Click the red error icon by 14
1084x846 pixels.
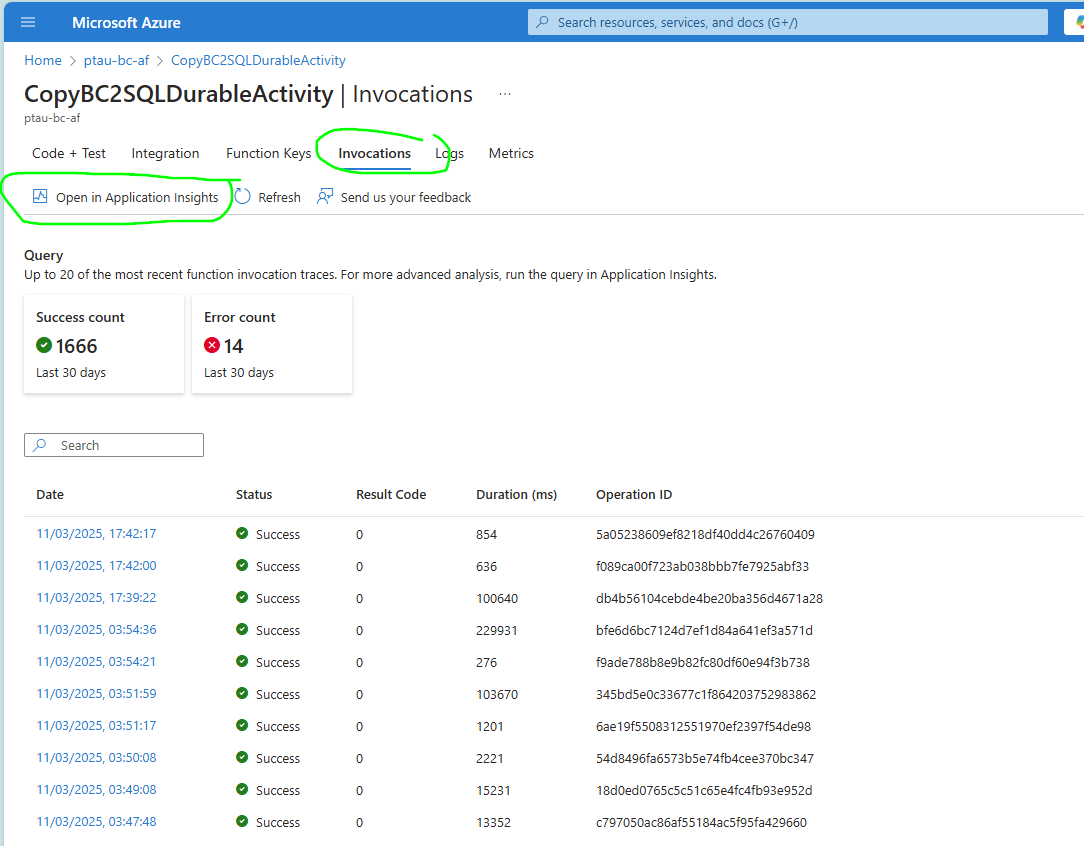212,345
